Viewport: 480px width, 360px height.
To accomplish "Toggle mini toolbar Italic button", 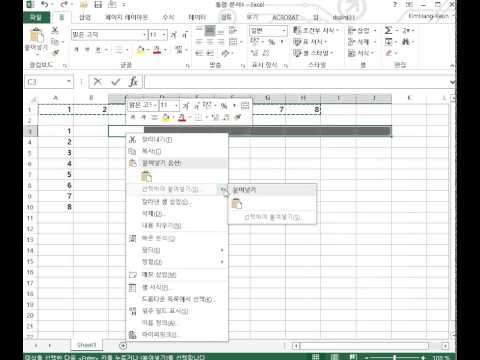I will pos(143,117).
